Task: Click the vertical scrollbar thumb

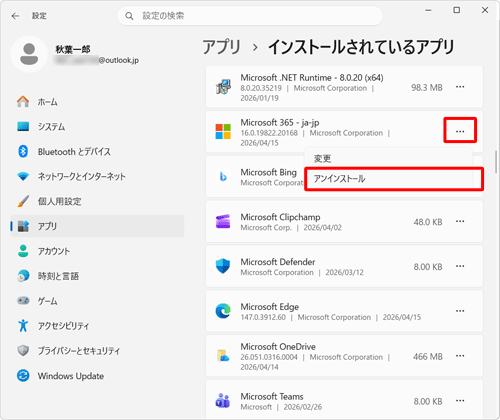Action: [496, 162]
